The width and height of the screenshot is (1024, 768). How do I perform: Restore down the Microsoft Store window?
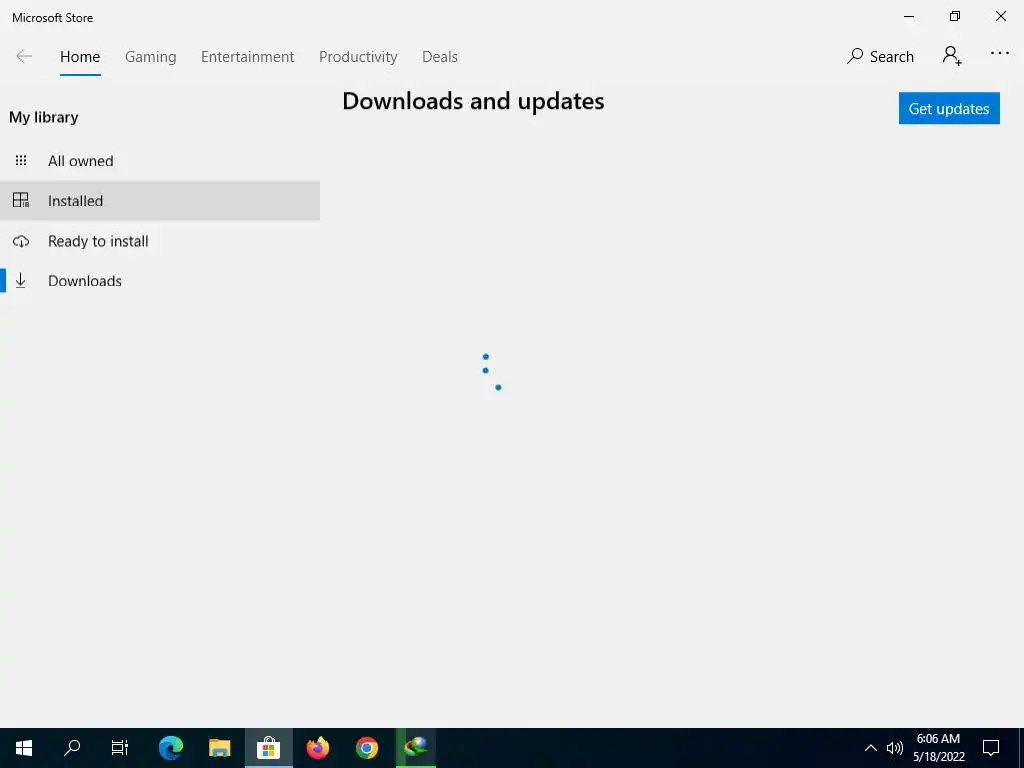[955, 16]
